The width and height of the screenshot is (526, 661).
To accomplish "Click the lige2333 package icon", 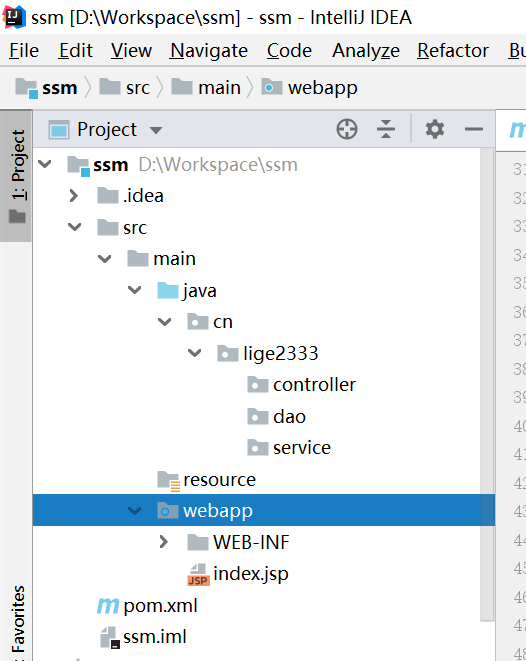I will point(228,353).
